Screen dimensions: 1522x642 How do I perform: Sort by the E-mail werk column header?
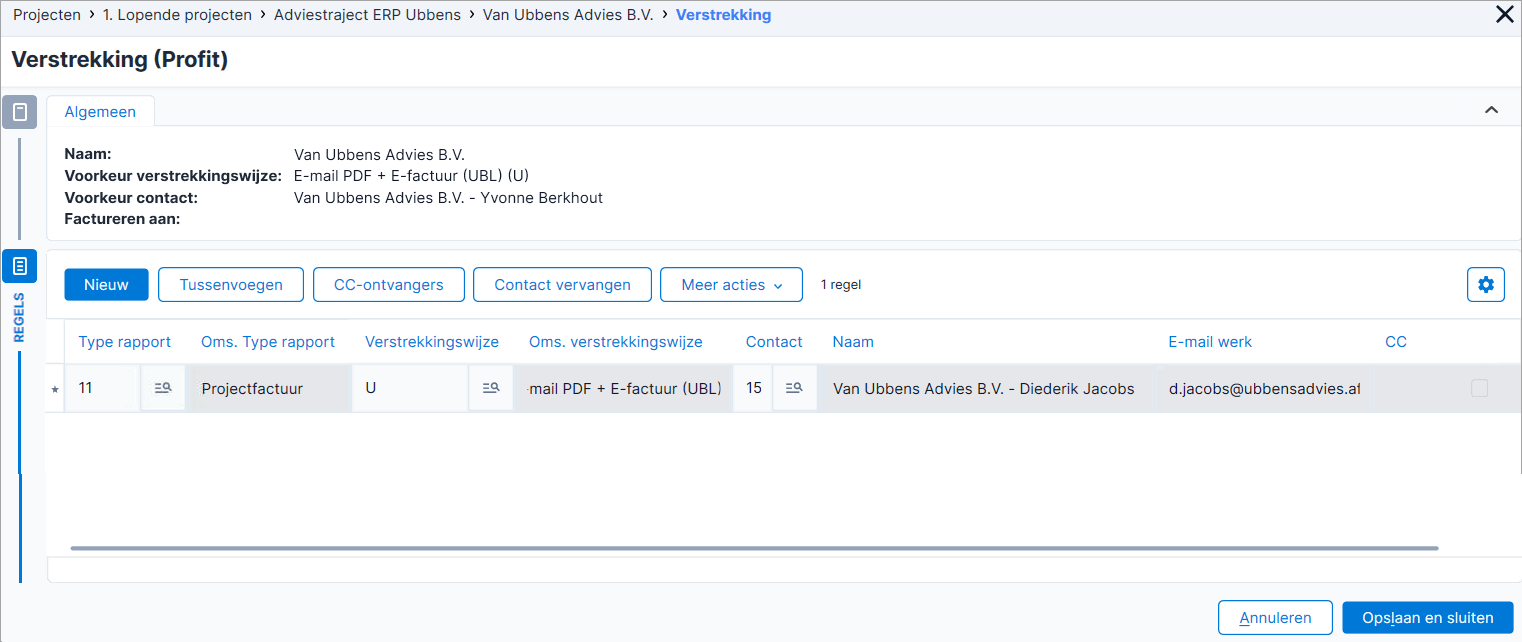(1210, 342)
